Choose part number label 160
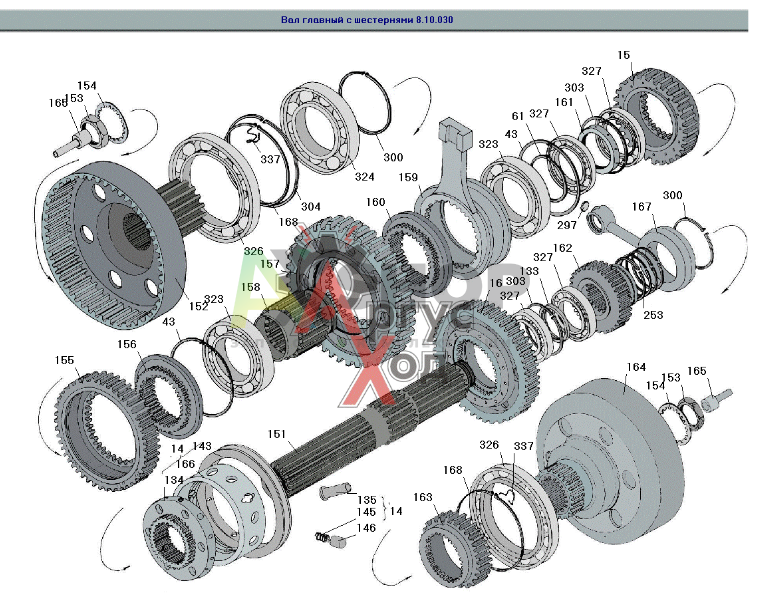The image size is (761, 598). click(x=374, y=202)
